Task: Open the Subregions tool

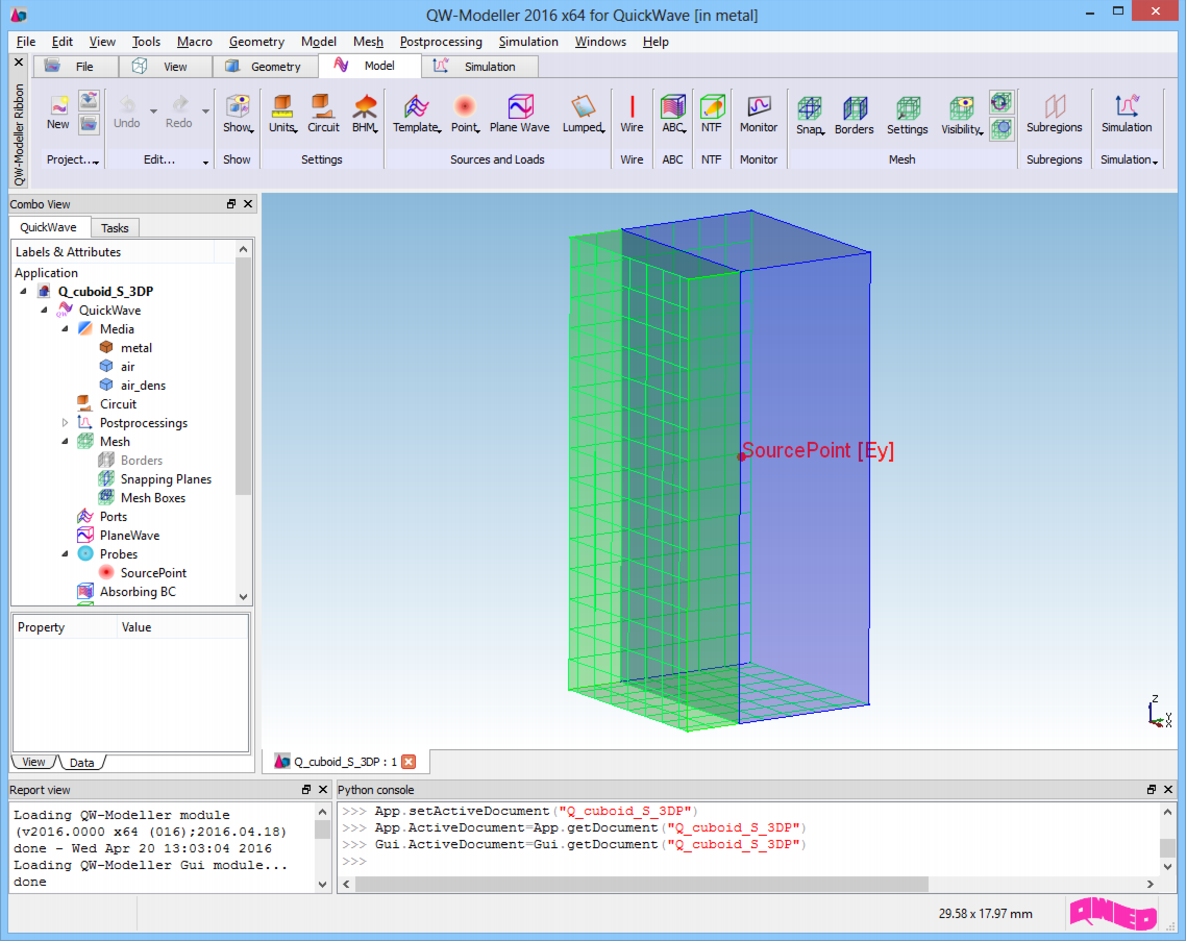Action: point(1054,114)
